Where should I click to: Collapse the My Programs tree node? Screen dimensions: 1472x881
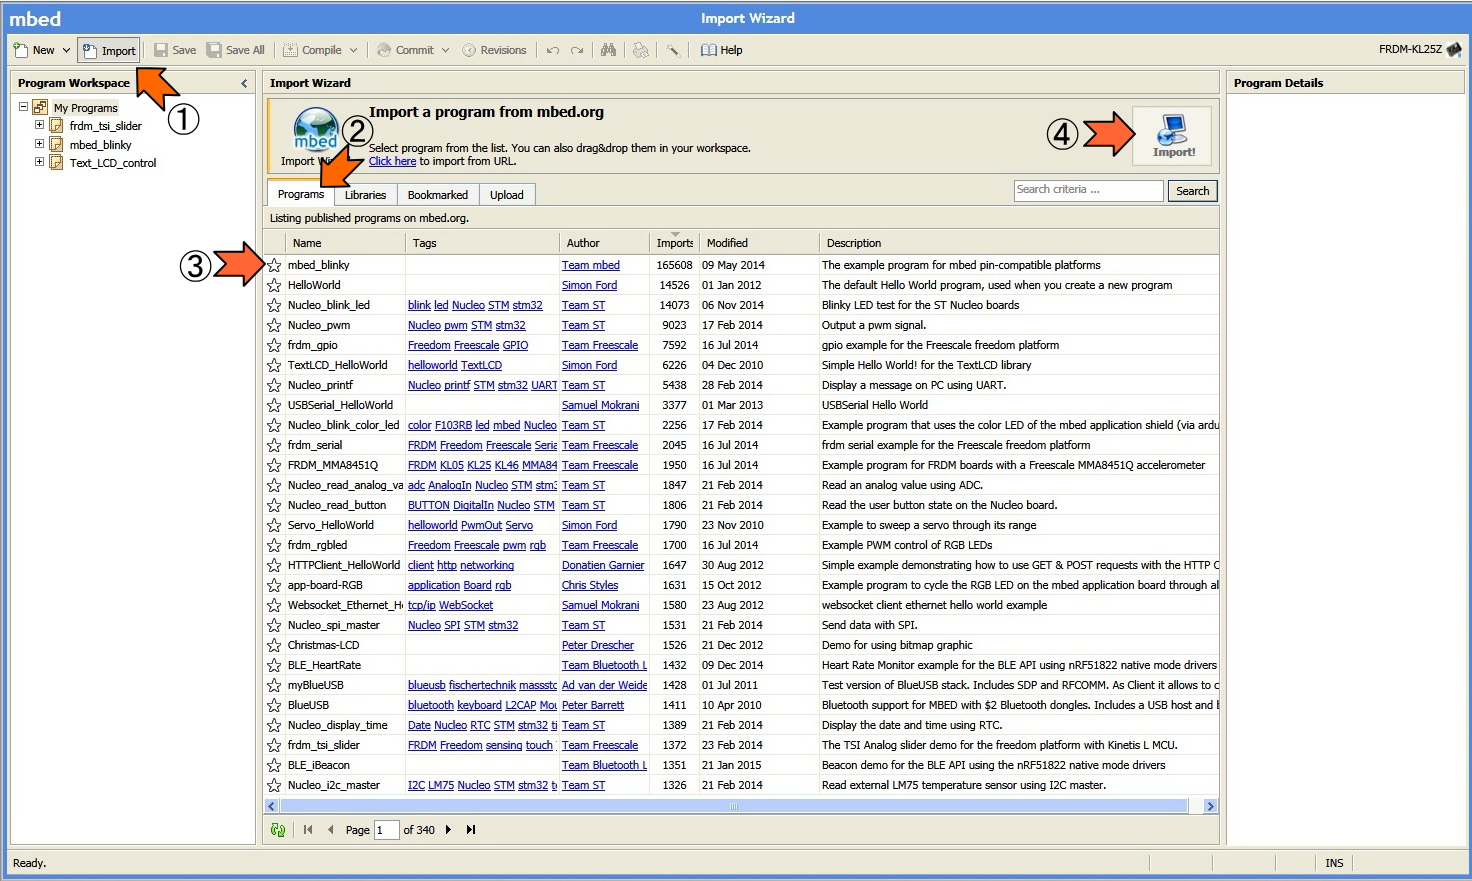[23, 107]
